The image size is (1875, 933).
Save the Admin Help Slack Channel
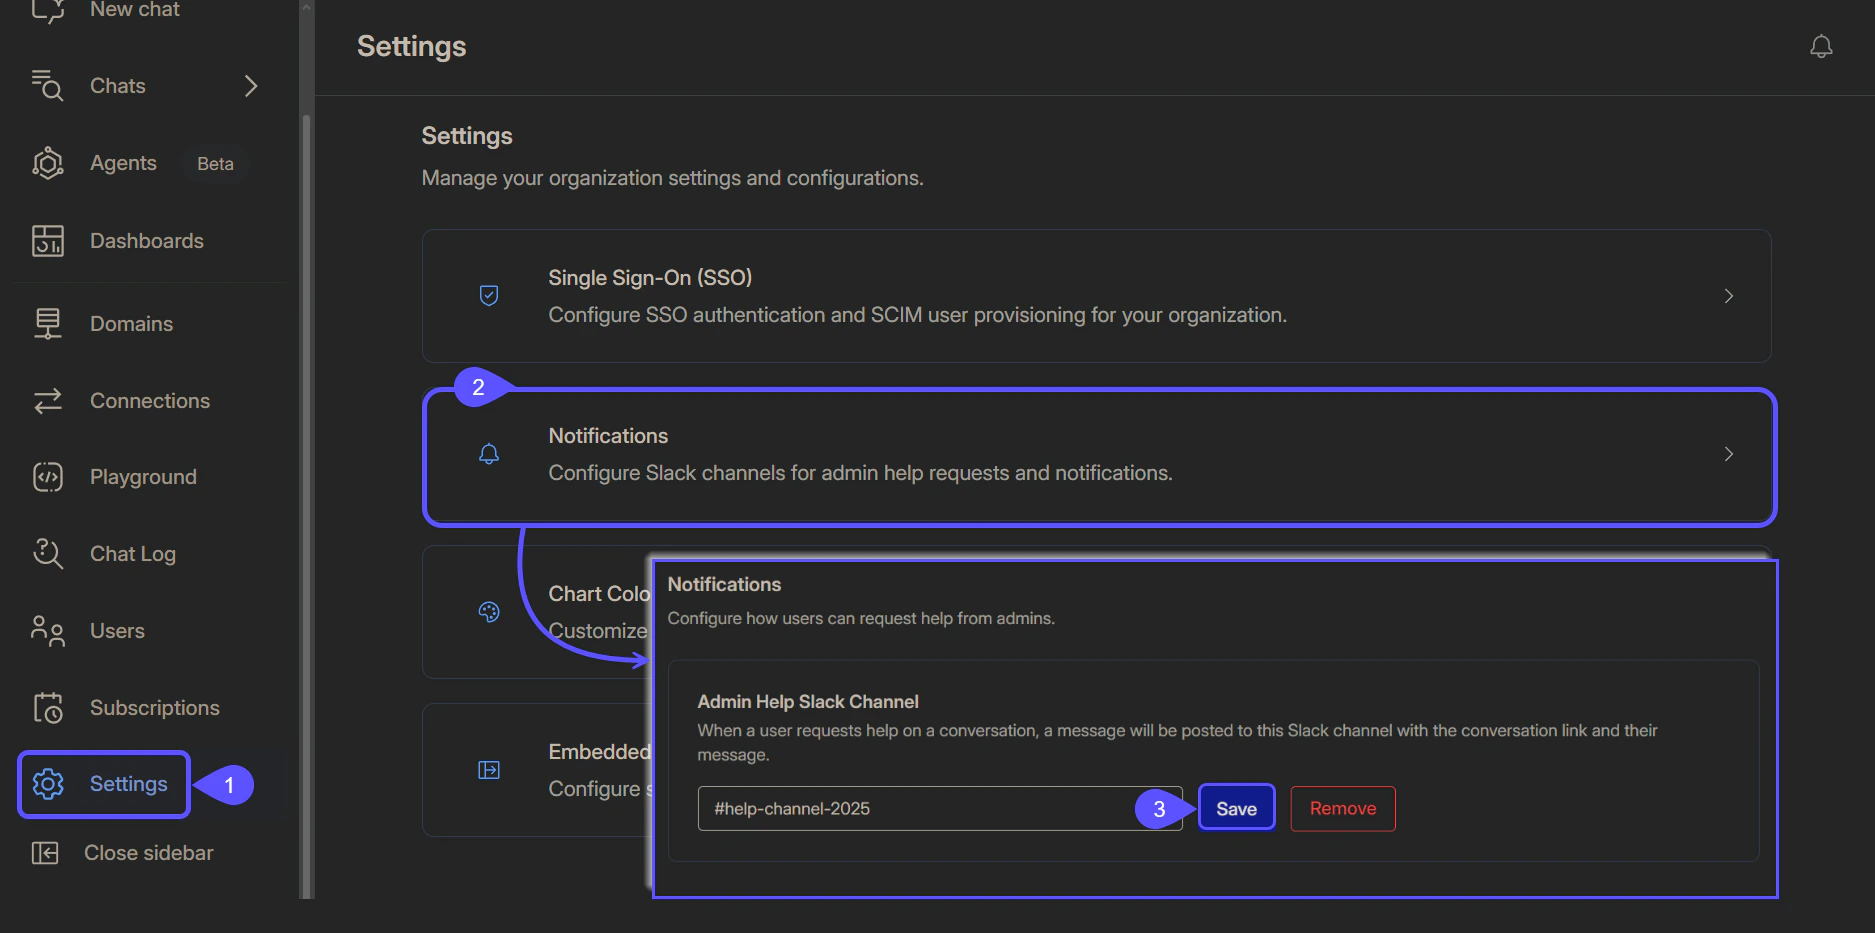coord(1236,807)
